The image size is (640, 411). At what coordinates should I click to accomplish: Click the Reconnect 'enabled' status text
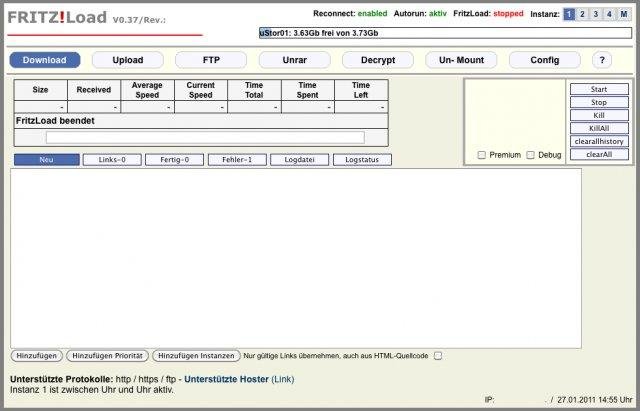tap(372, 13)
